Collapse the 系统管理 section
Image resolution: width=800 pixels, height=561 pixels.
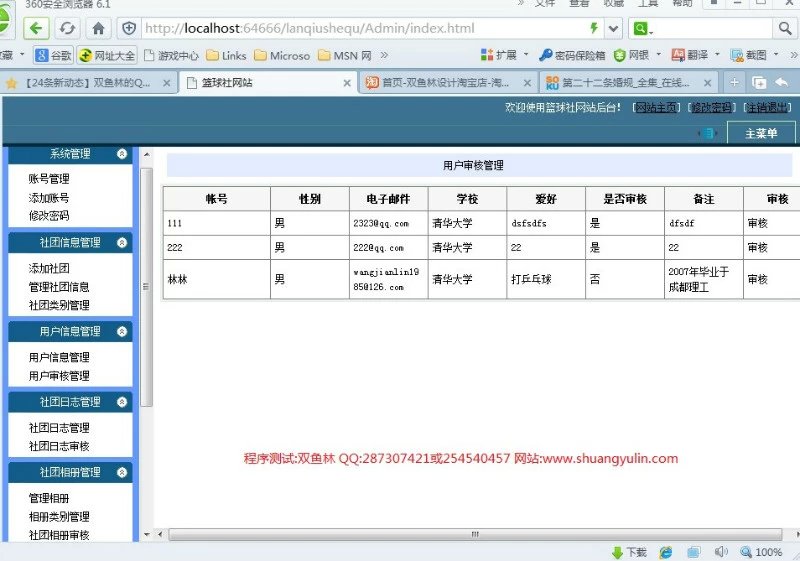click(x=121, y=154)
